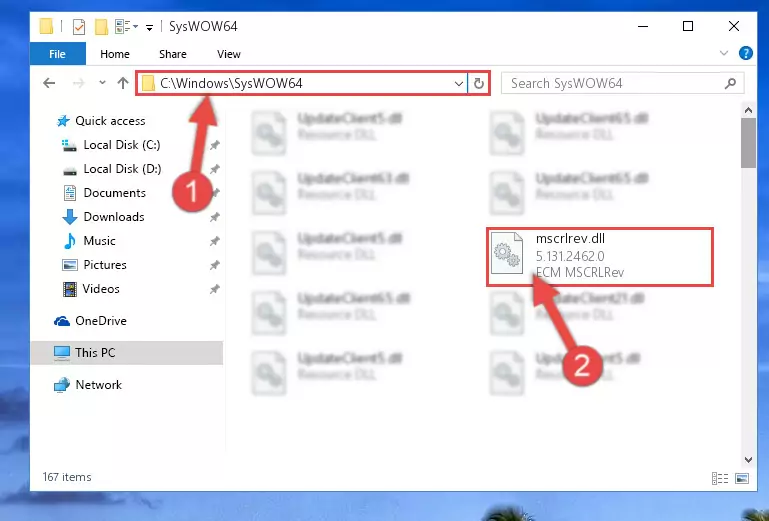Close the SysWOW64 window
The width and height of the screenshot is (769, 521).
coord(734,26)
